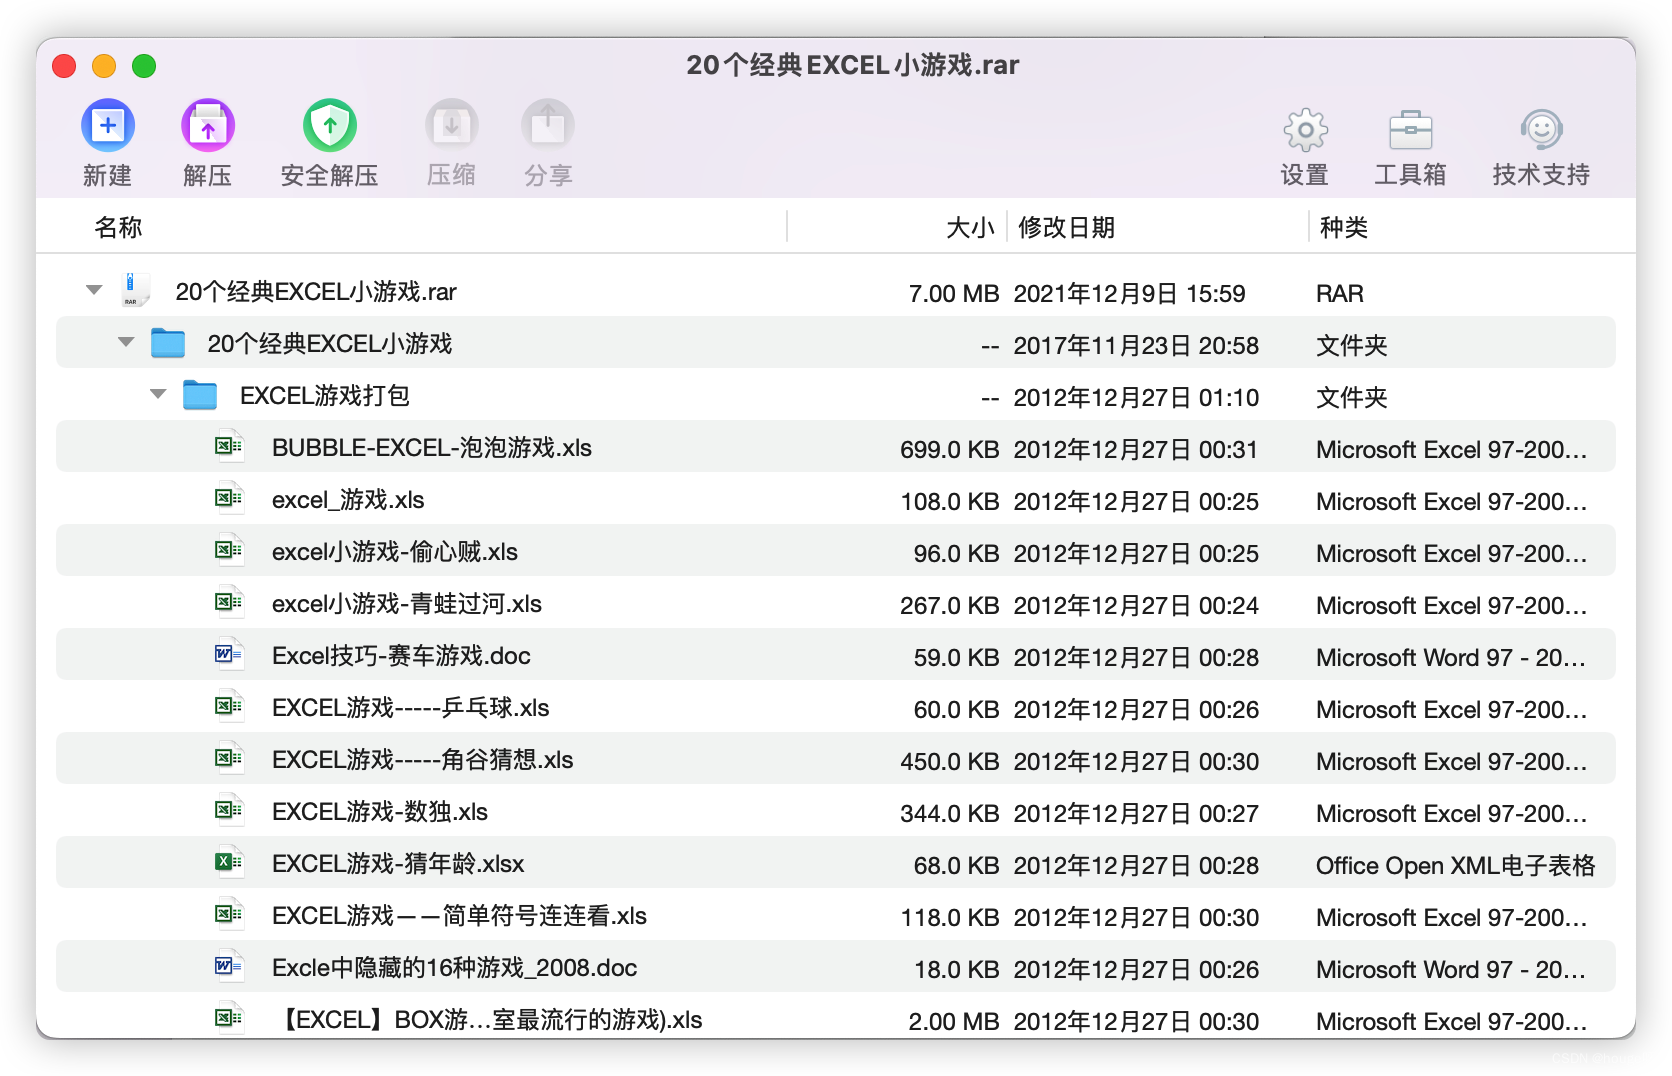This screenshot has height=1076, width=1672.
Task: Click the Excel icon of excel_游戏.xls
Action: (x=229, y=498)
